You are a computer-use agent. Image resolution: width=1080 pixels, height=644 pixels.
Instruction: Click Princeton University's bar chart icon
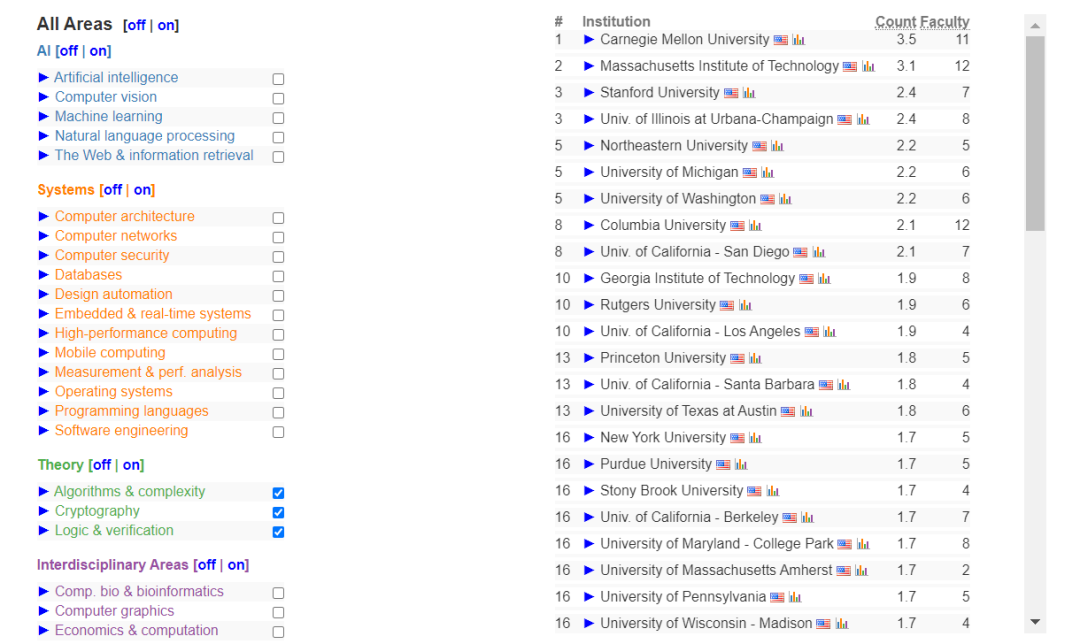point(755,358)
